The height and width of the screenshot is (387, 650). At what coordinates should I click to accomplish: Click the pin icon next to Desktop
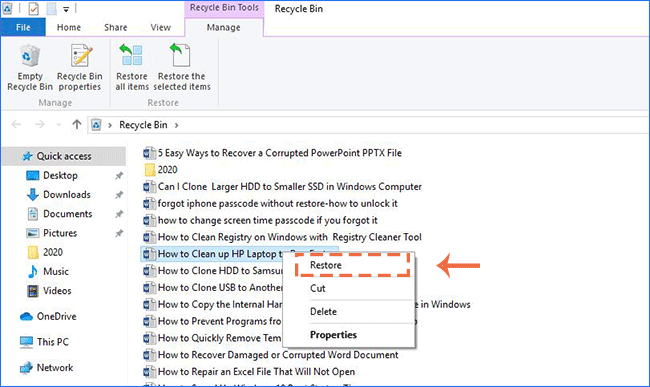119,176
